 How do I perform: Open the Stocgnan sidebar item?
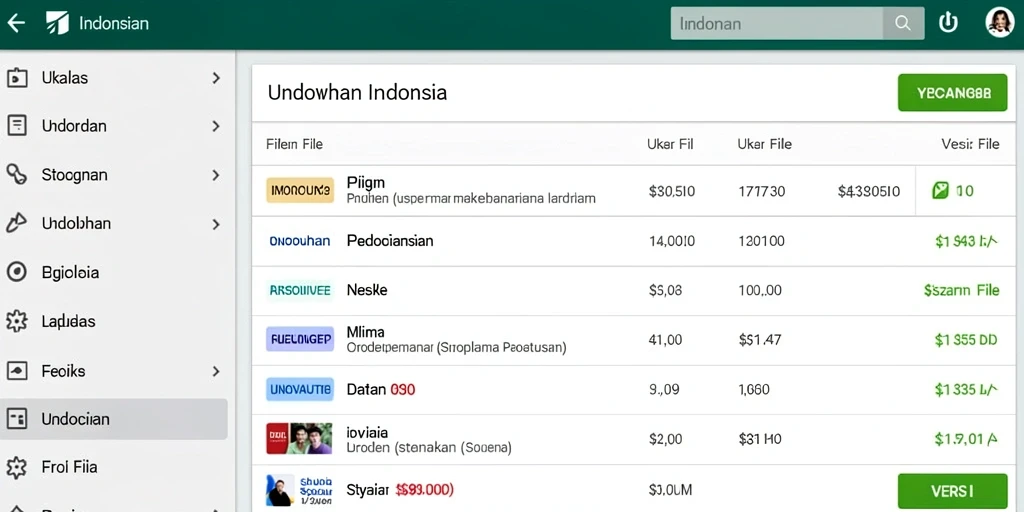(x=114, y=175)
